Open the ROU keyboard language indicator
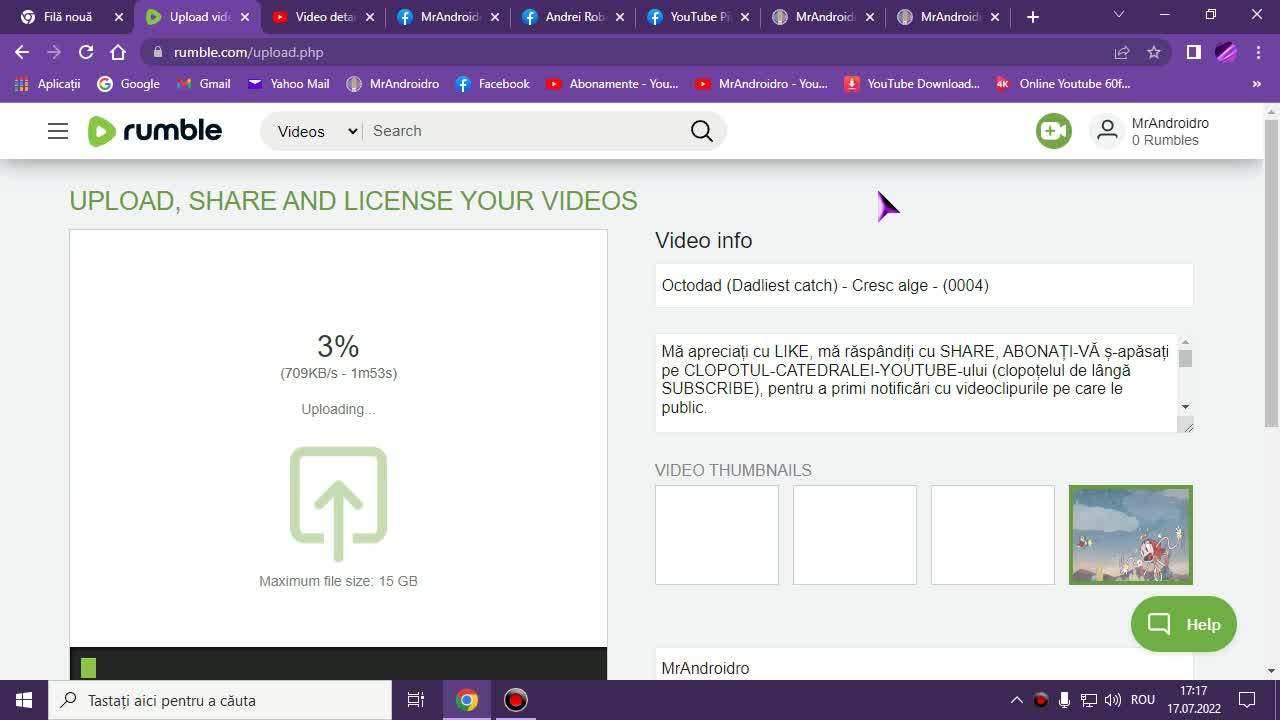The width and height of the screenshot is (1280, 720). tap(1143, 700)
